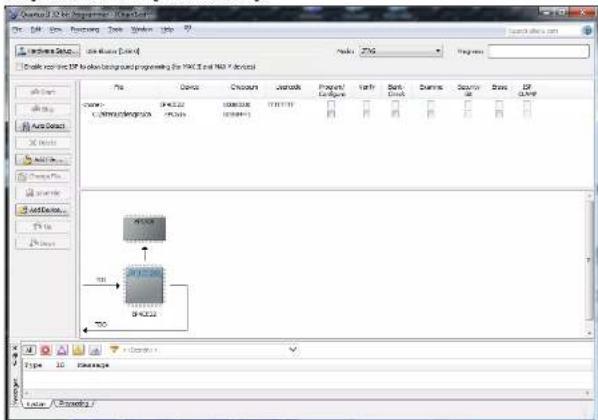Click the Change File button

[43, 176]
